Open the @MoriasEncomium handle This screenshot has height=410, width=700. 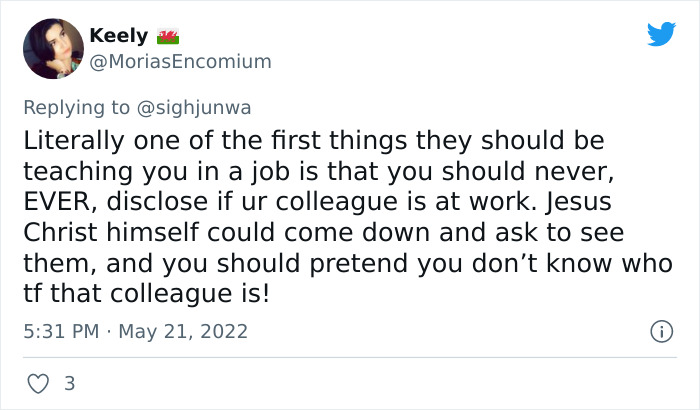pyautogui.click(x=180, y=61)
